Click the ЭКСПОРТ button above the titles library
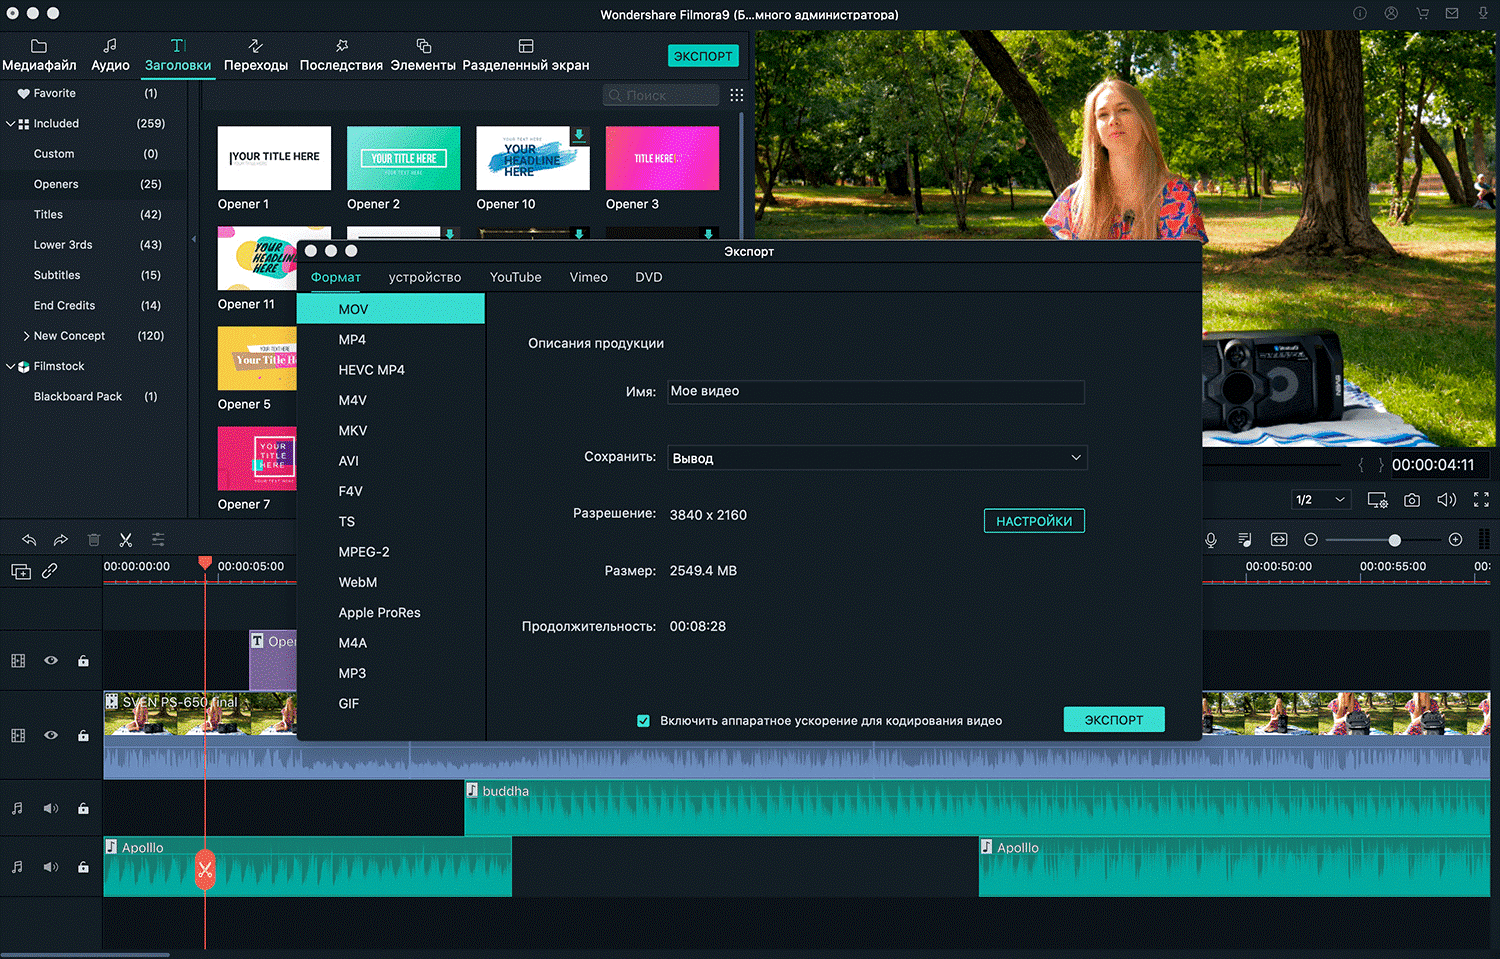This screenshot has width=1500, height=959. point(703,56)
